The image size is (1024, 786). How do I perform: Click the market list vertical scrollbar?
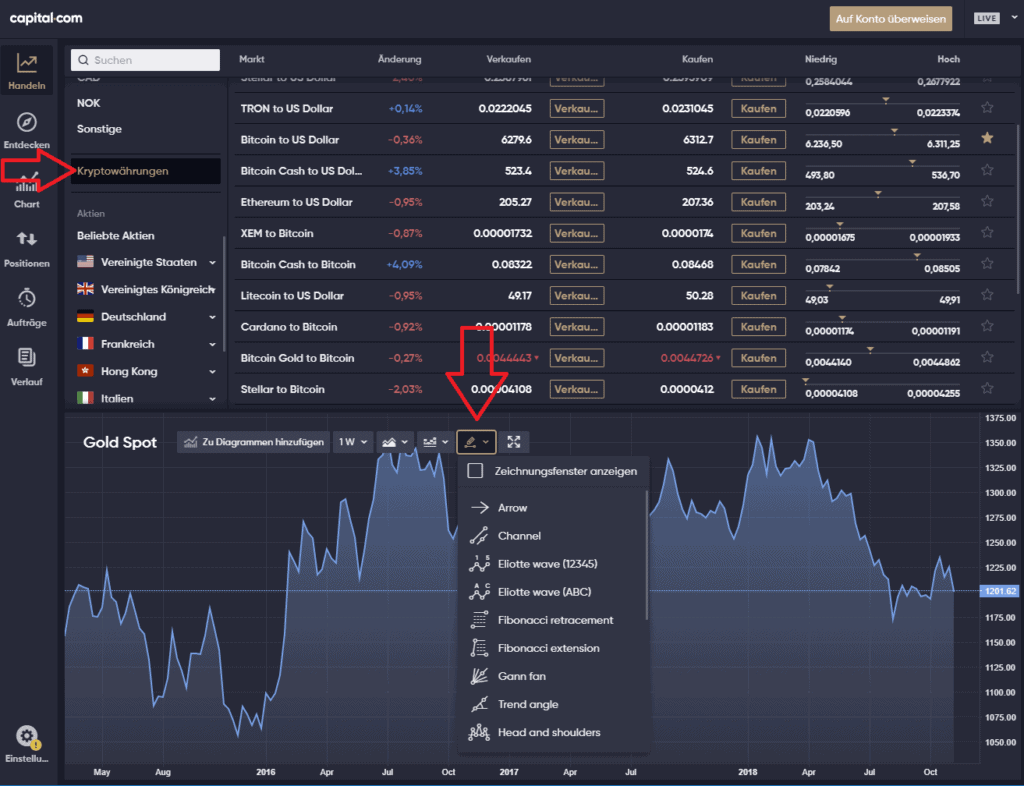[x=1017, y=209]
